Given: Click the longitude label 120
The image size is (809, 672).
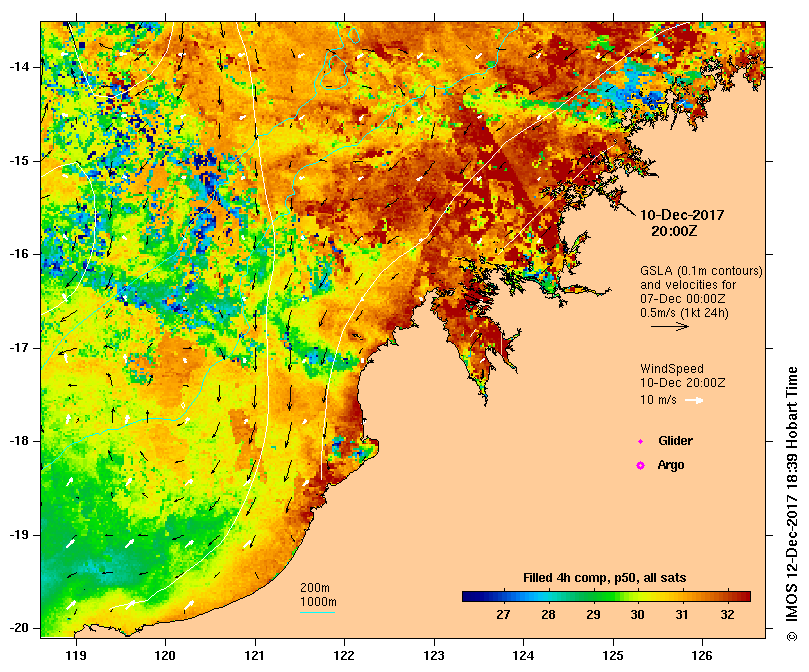Looking at the screenshot, I should (166, 656).
